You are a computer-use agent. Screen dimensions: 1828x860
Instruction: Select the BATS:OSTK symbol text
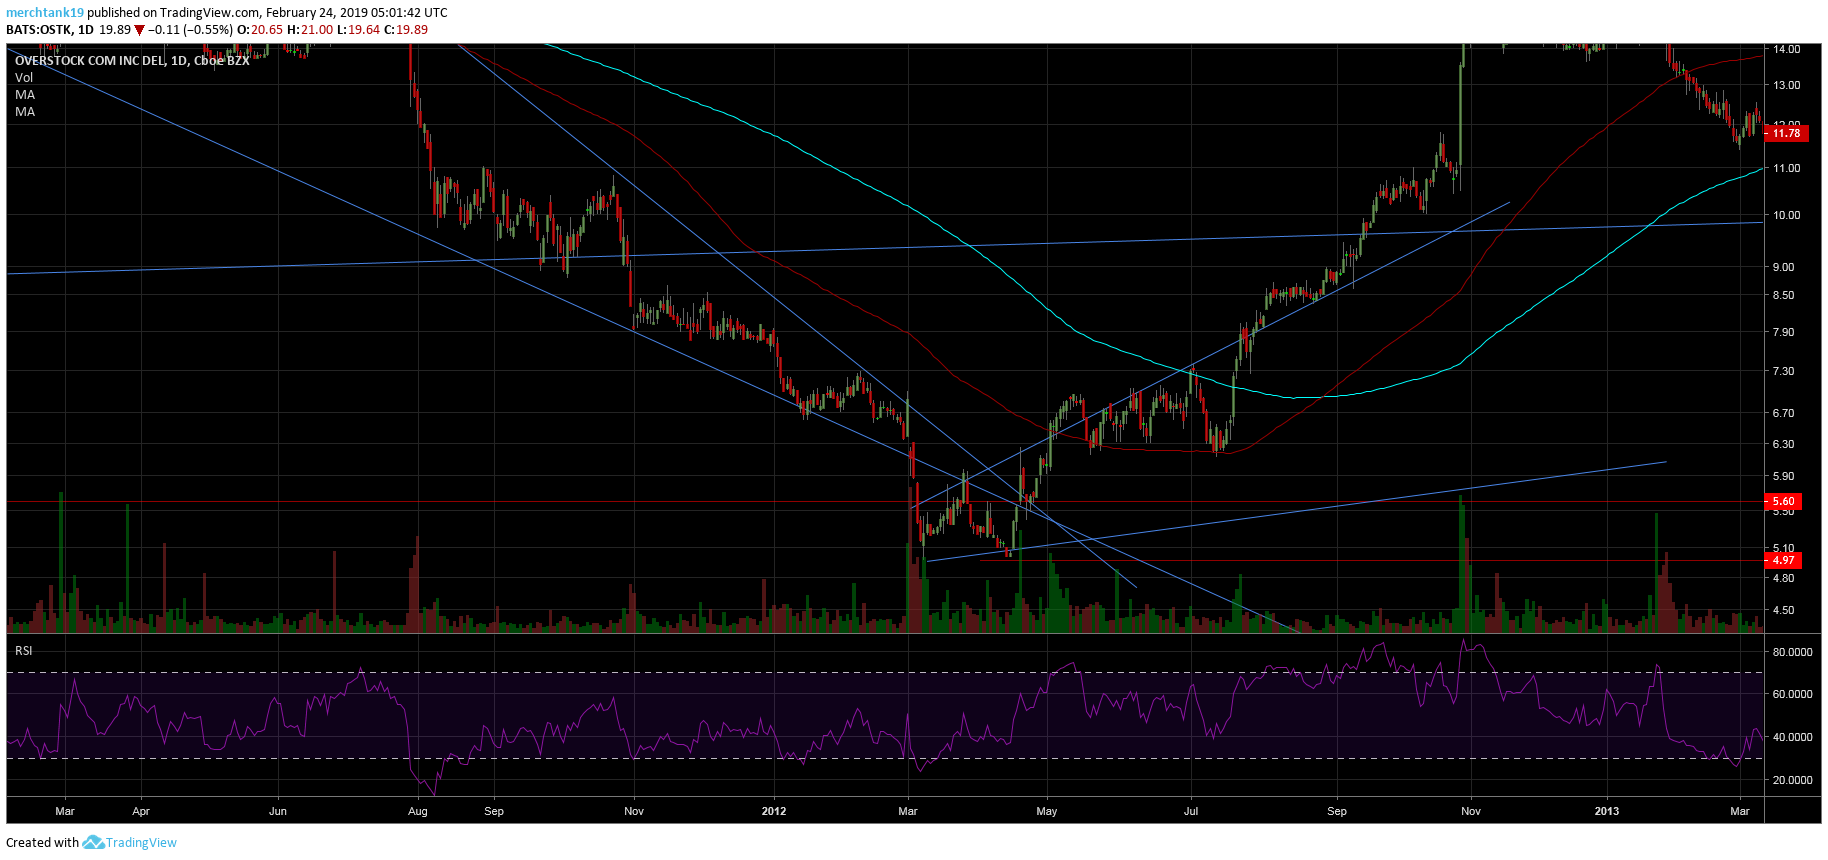(39, 30)
